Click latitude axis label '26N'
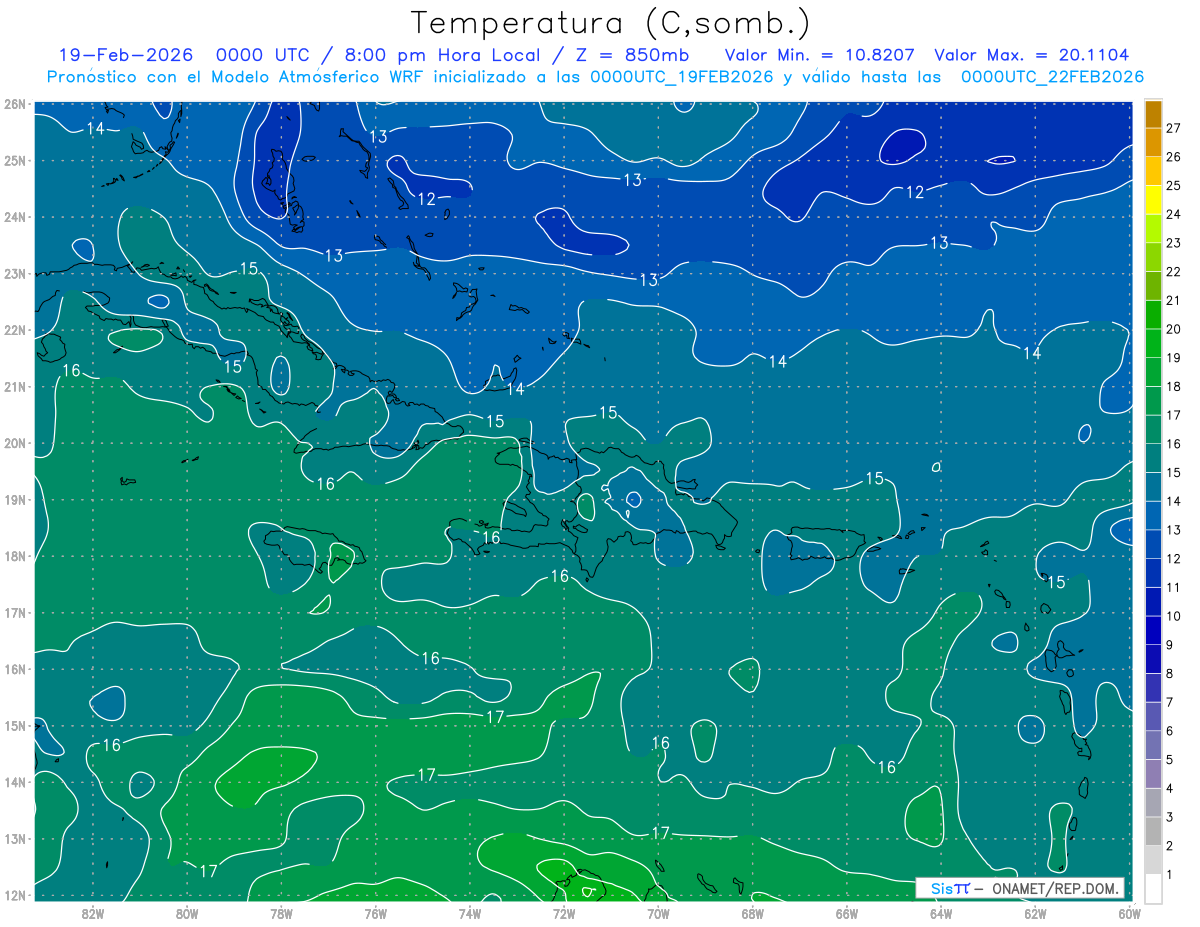Screen dimensions: 1200x927 click(15, 104)
